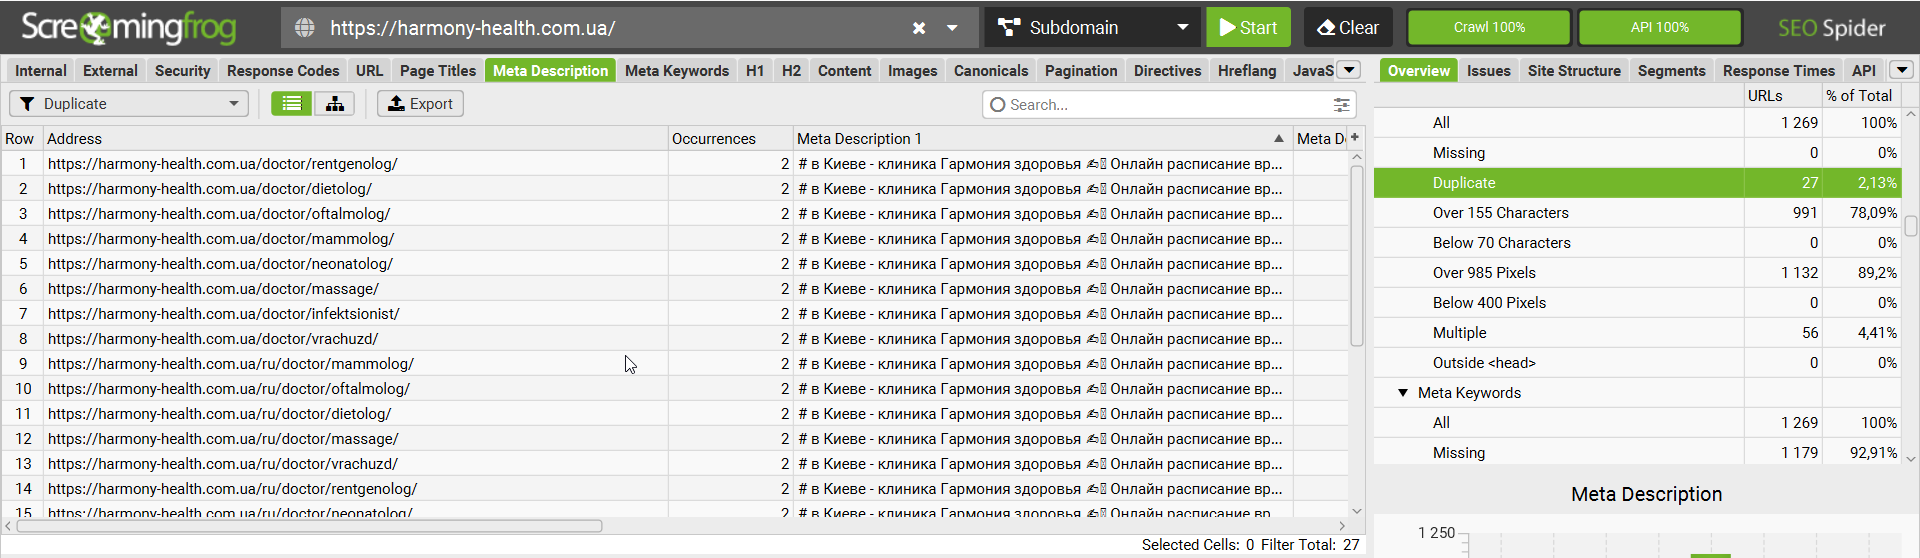Image resolution: width=1920 pixels, height=558 pixels.
Task: Add column with plus icon
Action: tap(1355, 138)
